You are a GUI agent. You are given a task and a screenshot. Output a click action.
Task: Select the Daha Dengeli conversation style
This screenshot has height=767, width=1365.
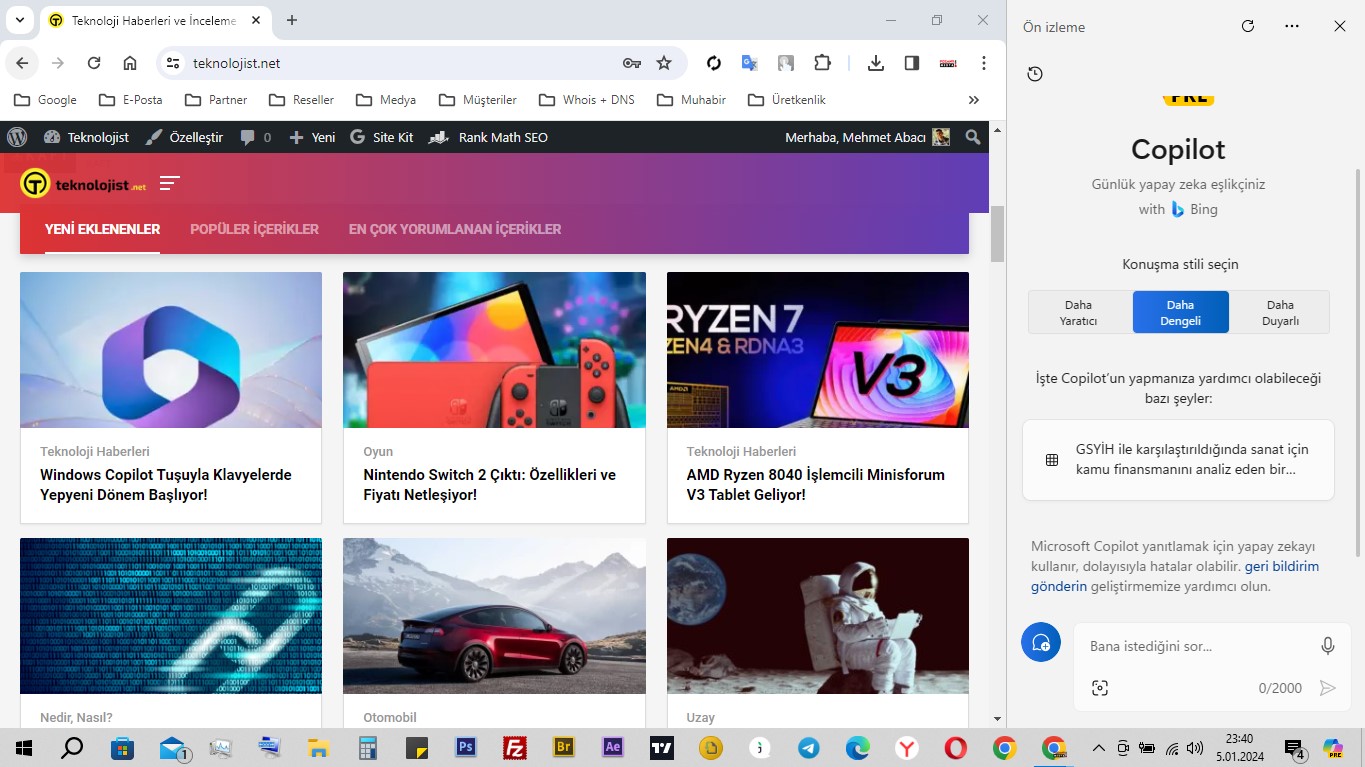point(1180,311)
